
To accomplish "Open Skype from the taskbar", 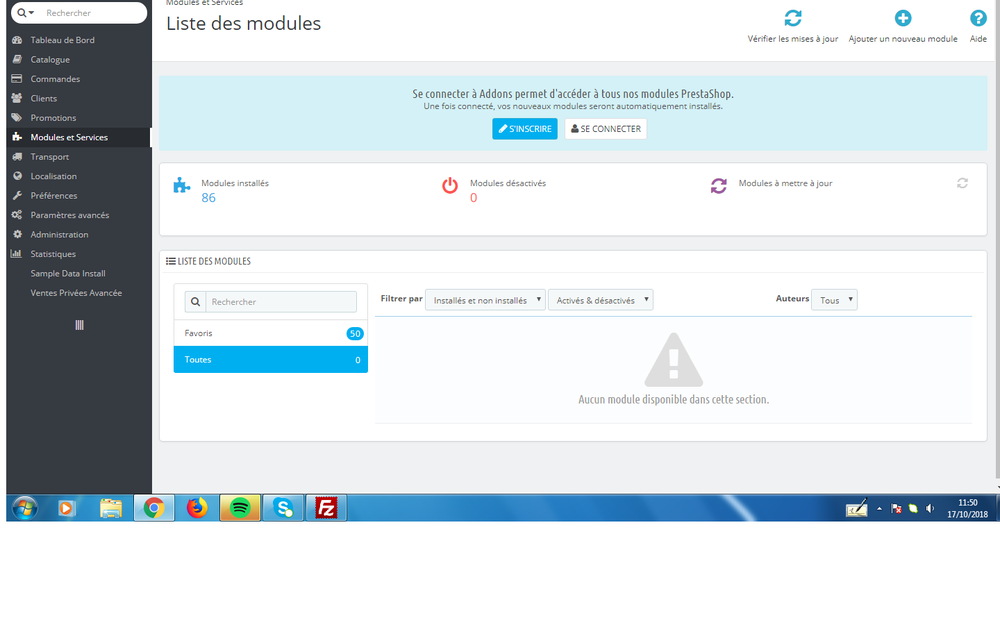I will click(x=283, y=508).
